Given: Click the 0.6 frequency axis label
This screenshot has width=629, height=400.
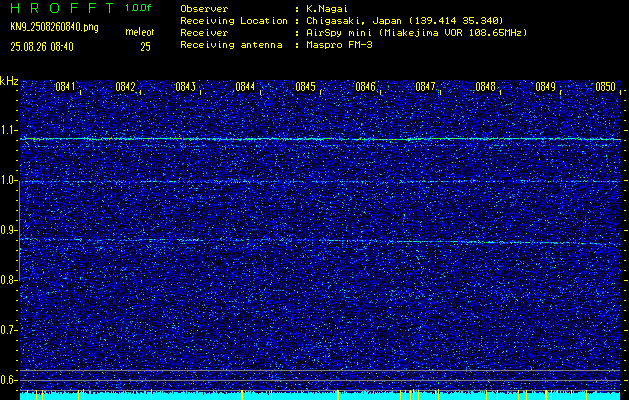Looking at the screenshot, I should click(x=8, y=380).
